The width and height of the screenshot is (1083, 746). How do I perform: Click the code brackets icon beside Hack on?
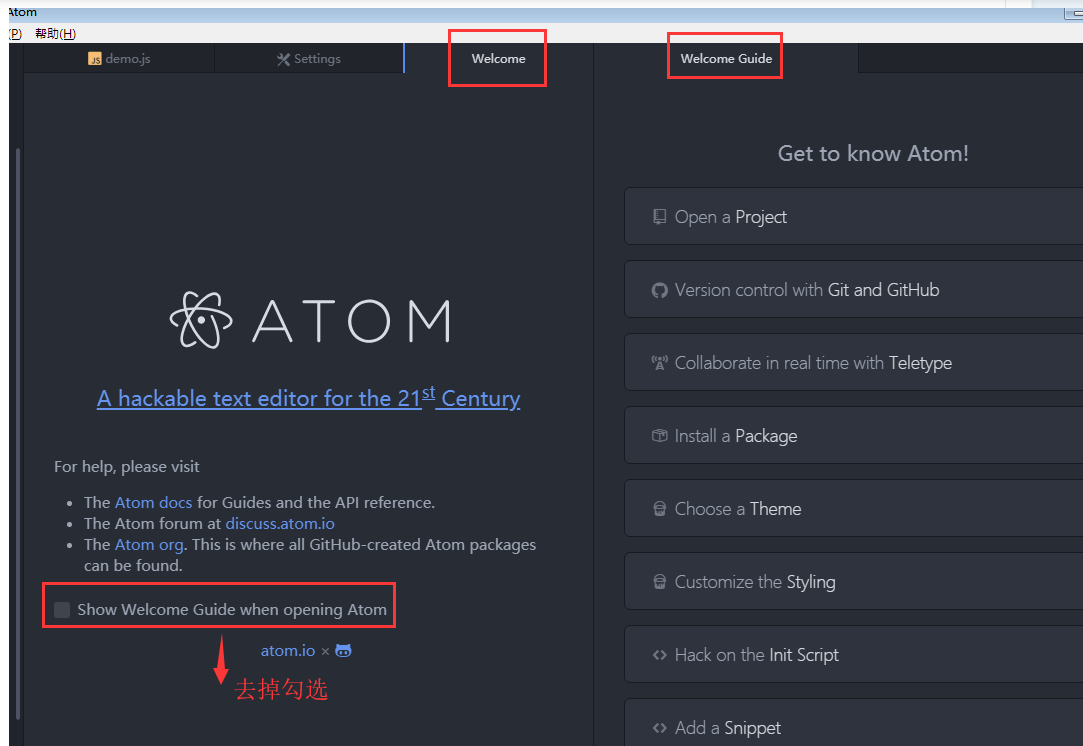pyautogui.click(x=660, y=655)
